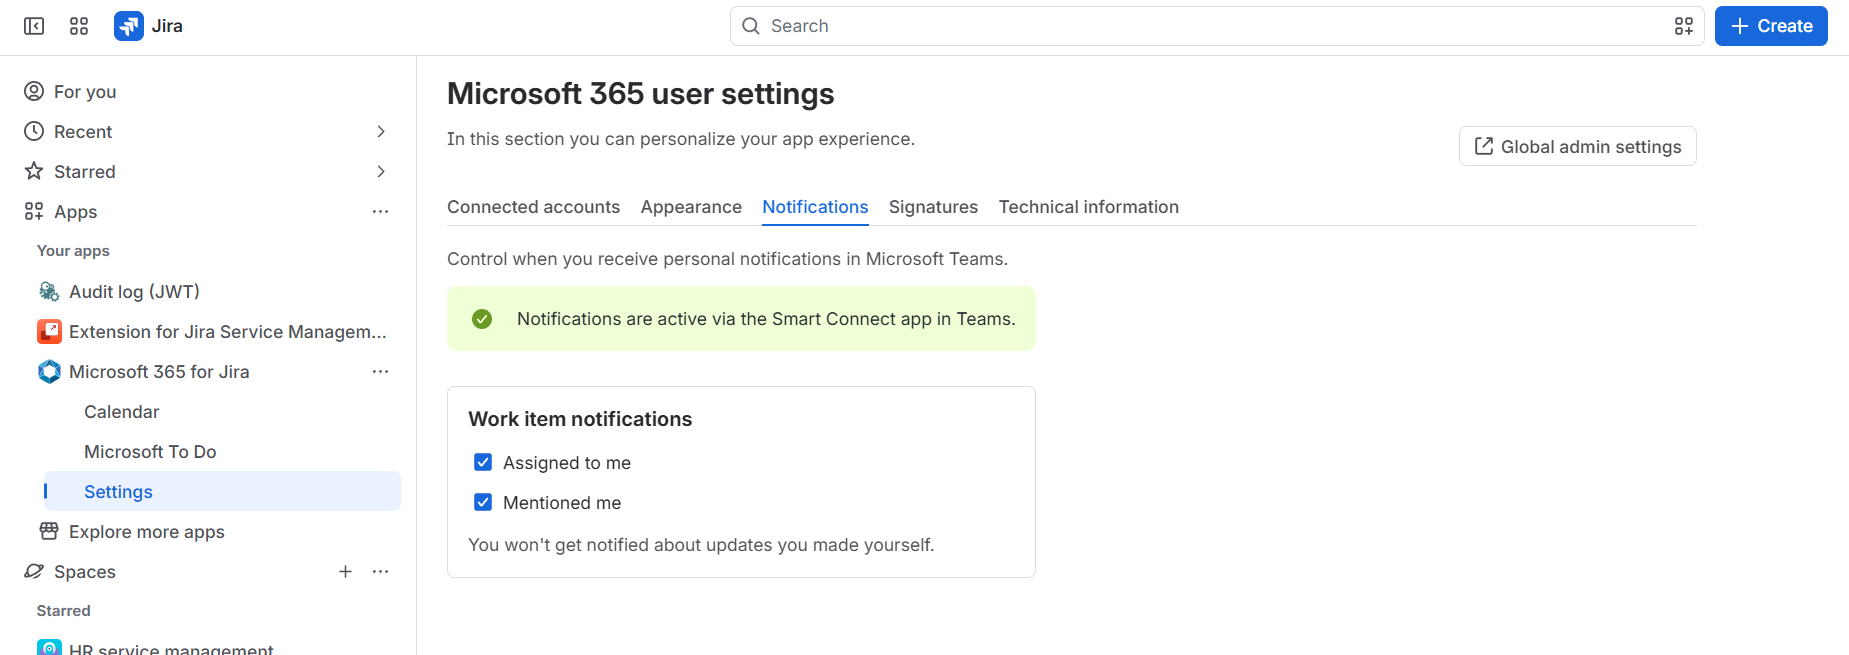Open more options for Spaces section
Image resolution: width=1849 pixels, height=655 pixels.
380,571
